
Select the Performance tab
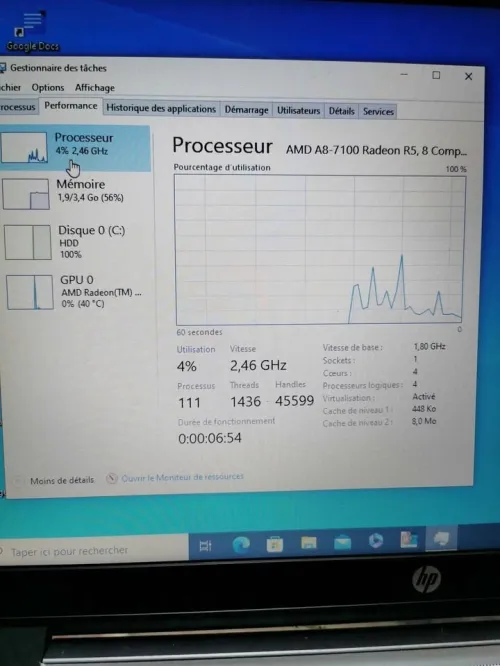[71, 106]
